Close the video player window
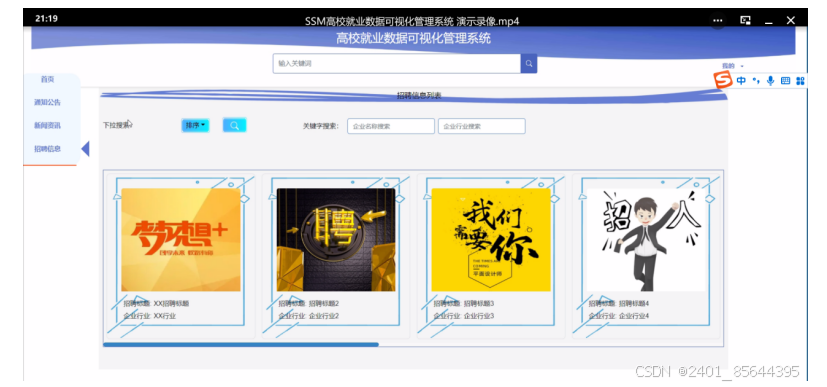The width and height of the screenshot is (827, 387). point(791,21)
